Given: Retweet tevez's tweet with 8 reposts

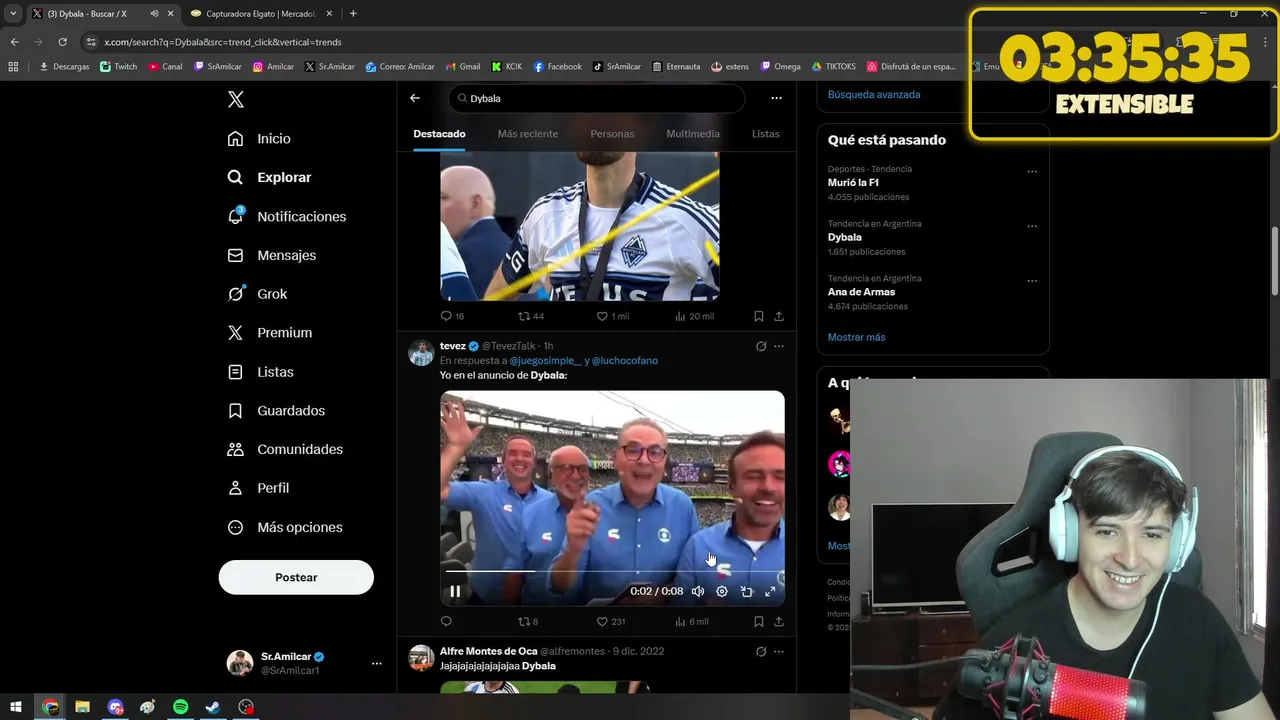Looking at the screenshot, I should click(x=527, y=621).
